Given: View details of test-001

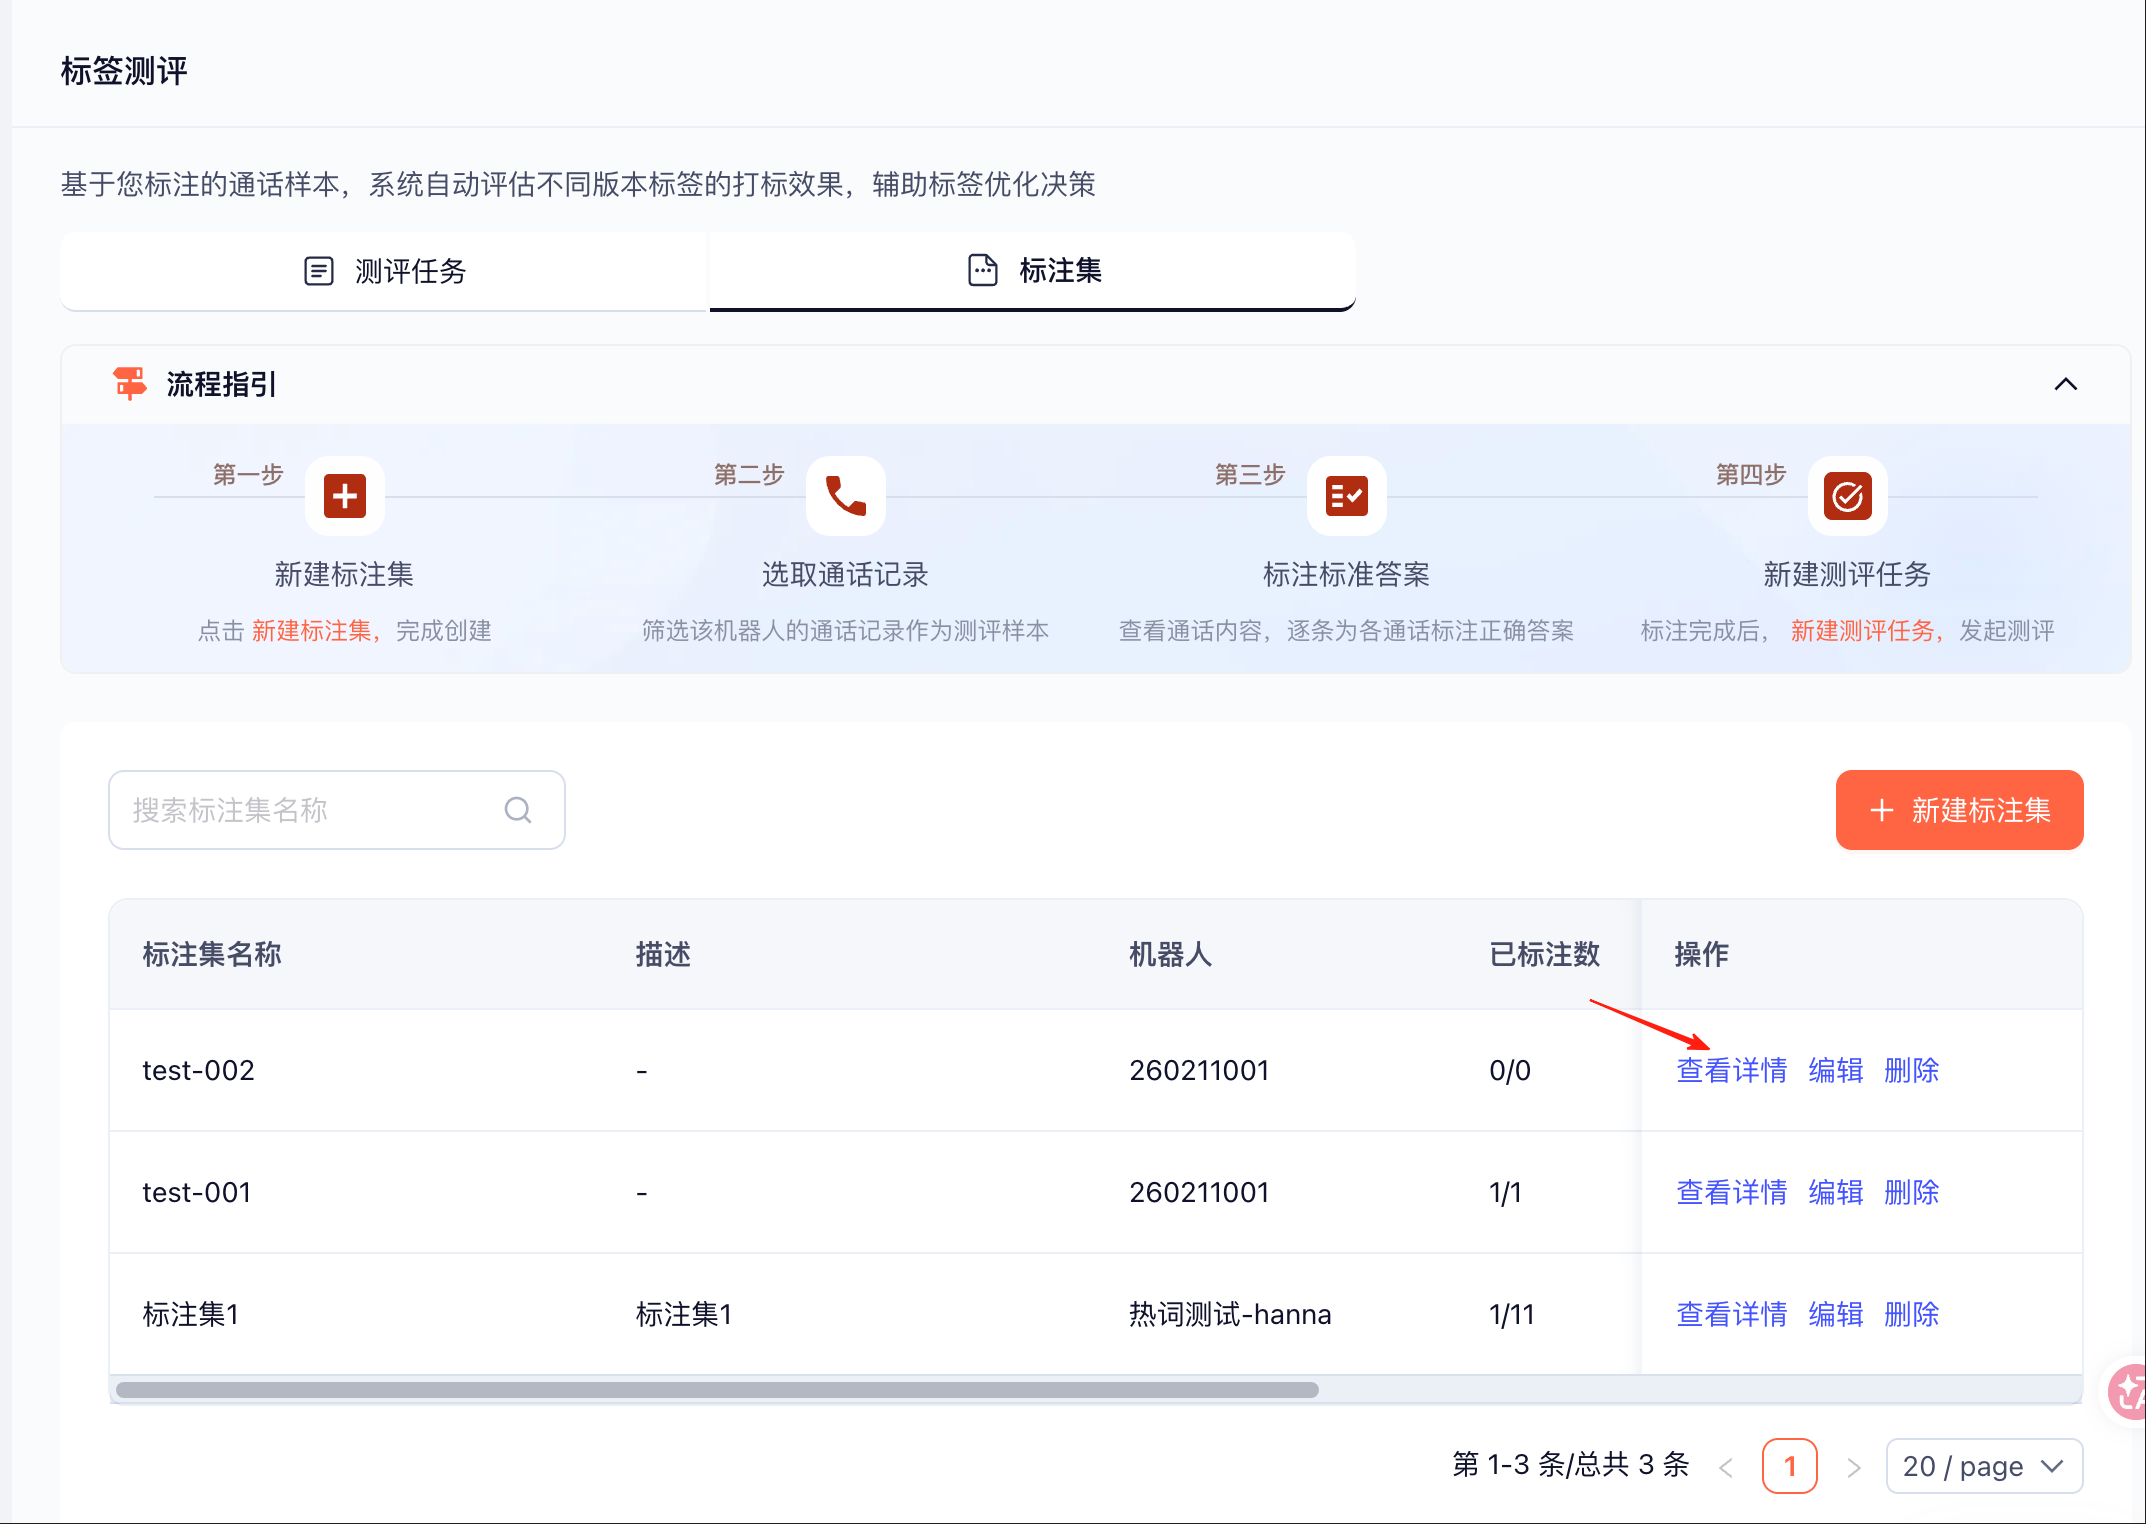Looking at the screenshot, I should pos(1731,1192).
